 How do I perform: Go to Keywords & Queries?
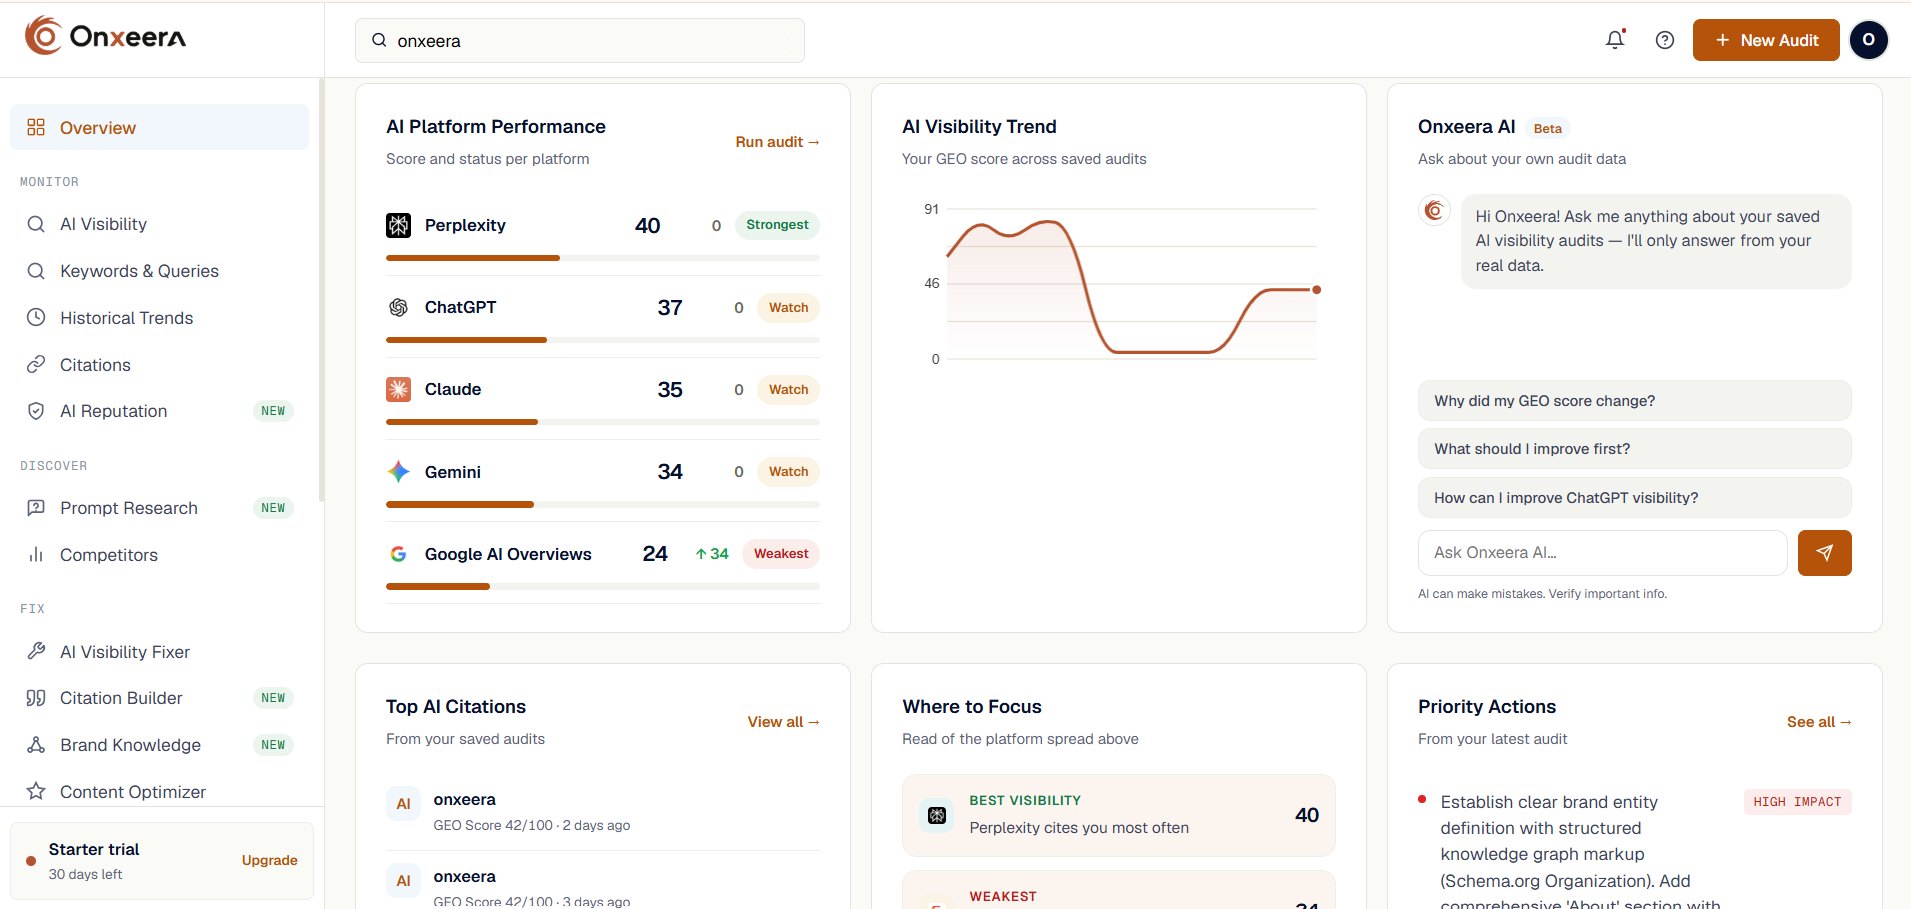(160, 271)
